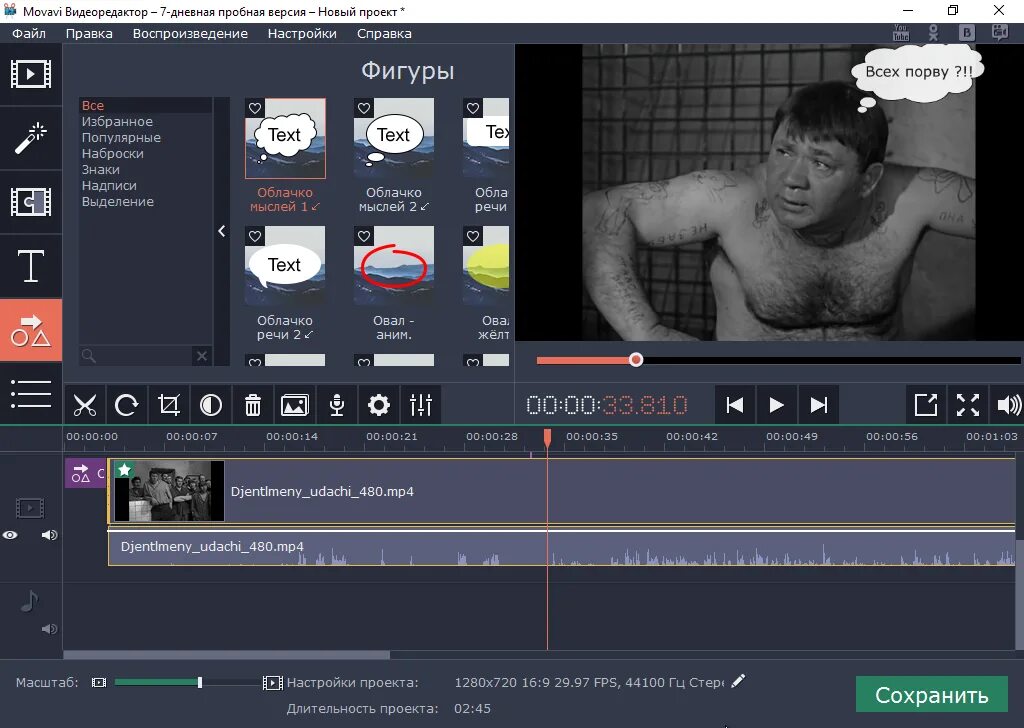The height and width of the screenshot is (728, 1024).
Task: Click the trash delete icon
Action: pos(253,405)
